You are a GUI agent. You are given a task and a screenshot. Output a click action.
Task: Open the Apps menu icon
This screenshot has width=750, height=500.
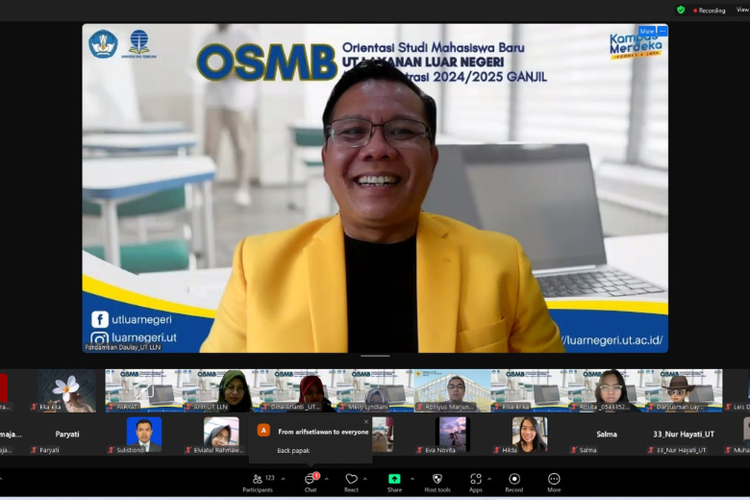click(x=474, y=480)
